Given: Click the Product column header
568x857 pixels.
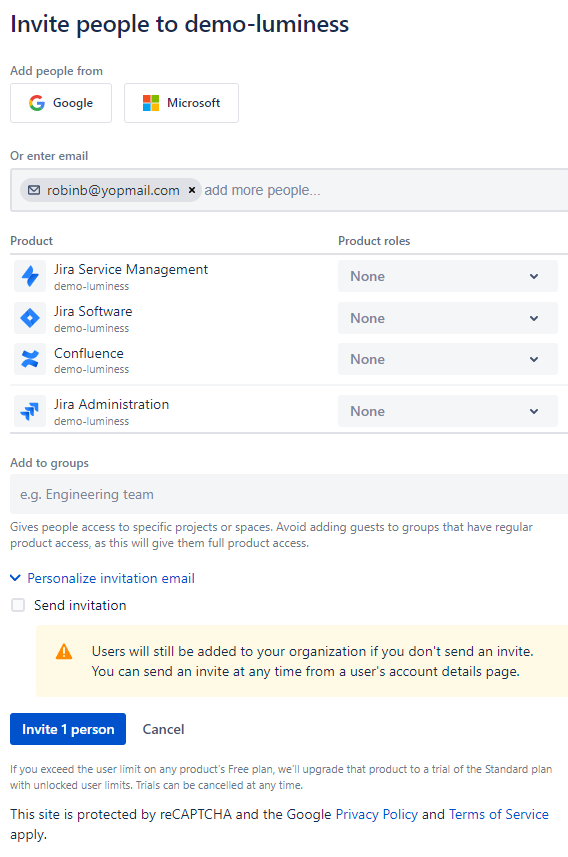Looking at the screenshot, I should pos(31,241).
